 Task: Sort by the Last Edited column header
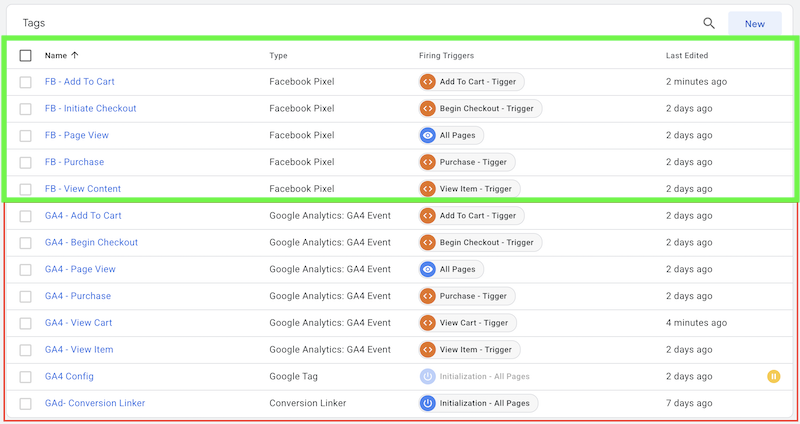coord(686,56)
